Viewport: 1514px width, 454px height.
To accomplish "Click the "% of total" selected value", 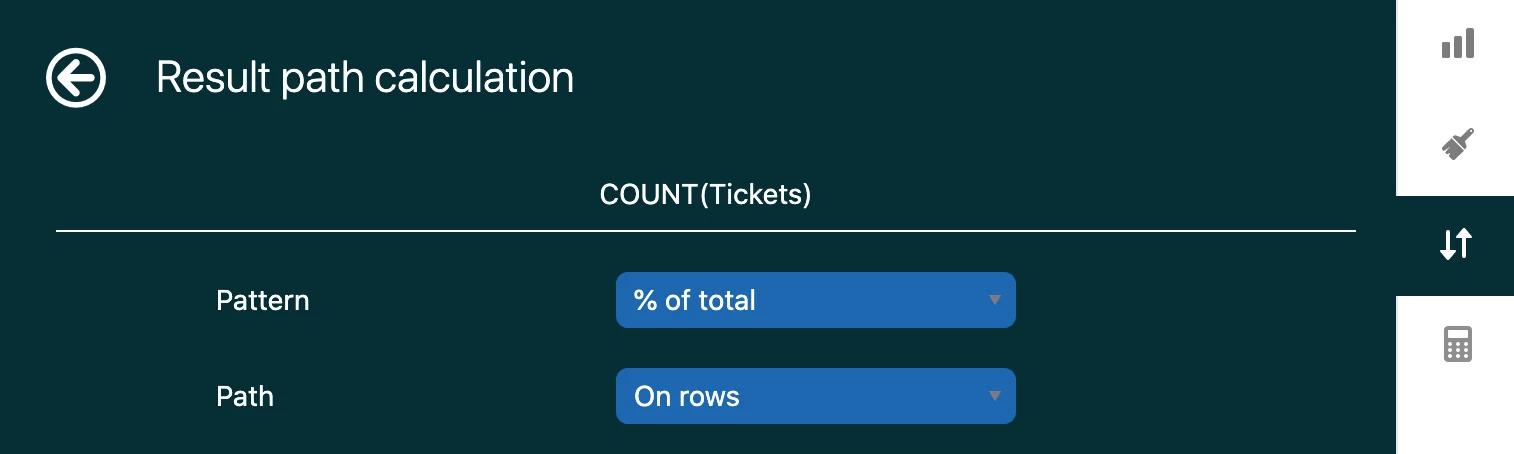I will [695, 300].
